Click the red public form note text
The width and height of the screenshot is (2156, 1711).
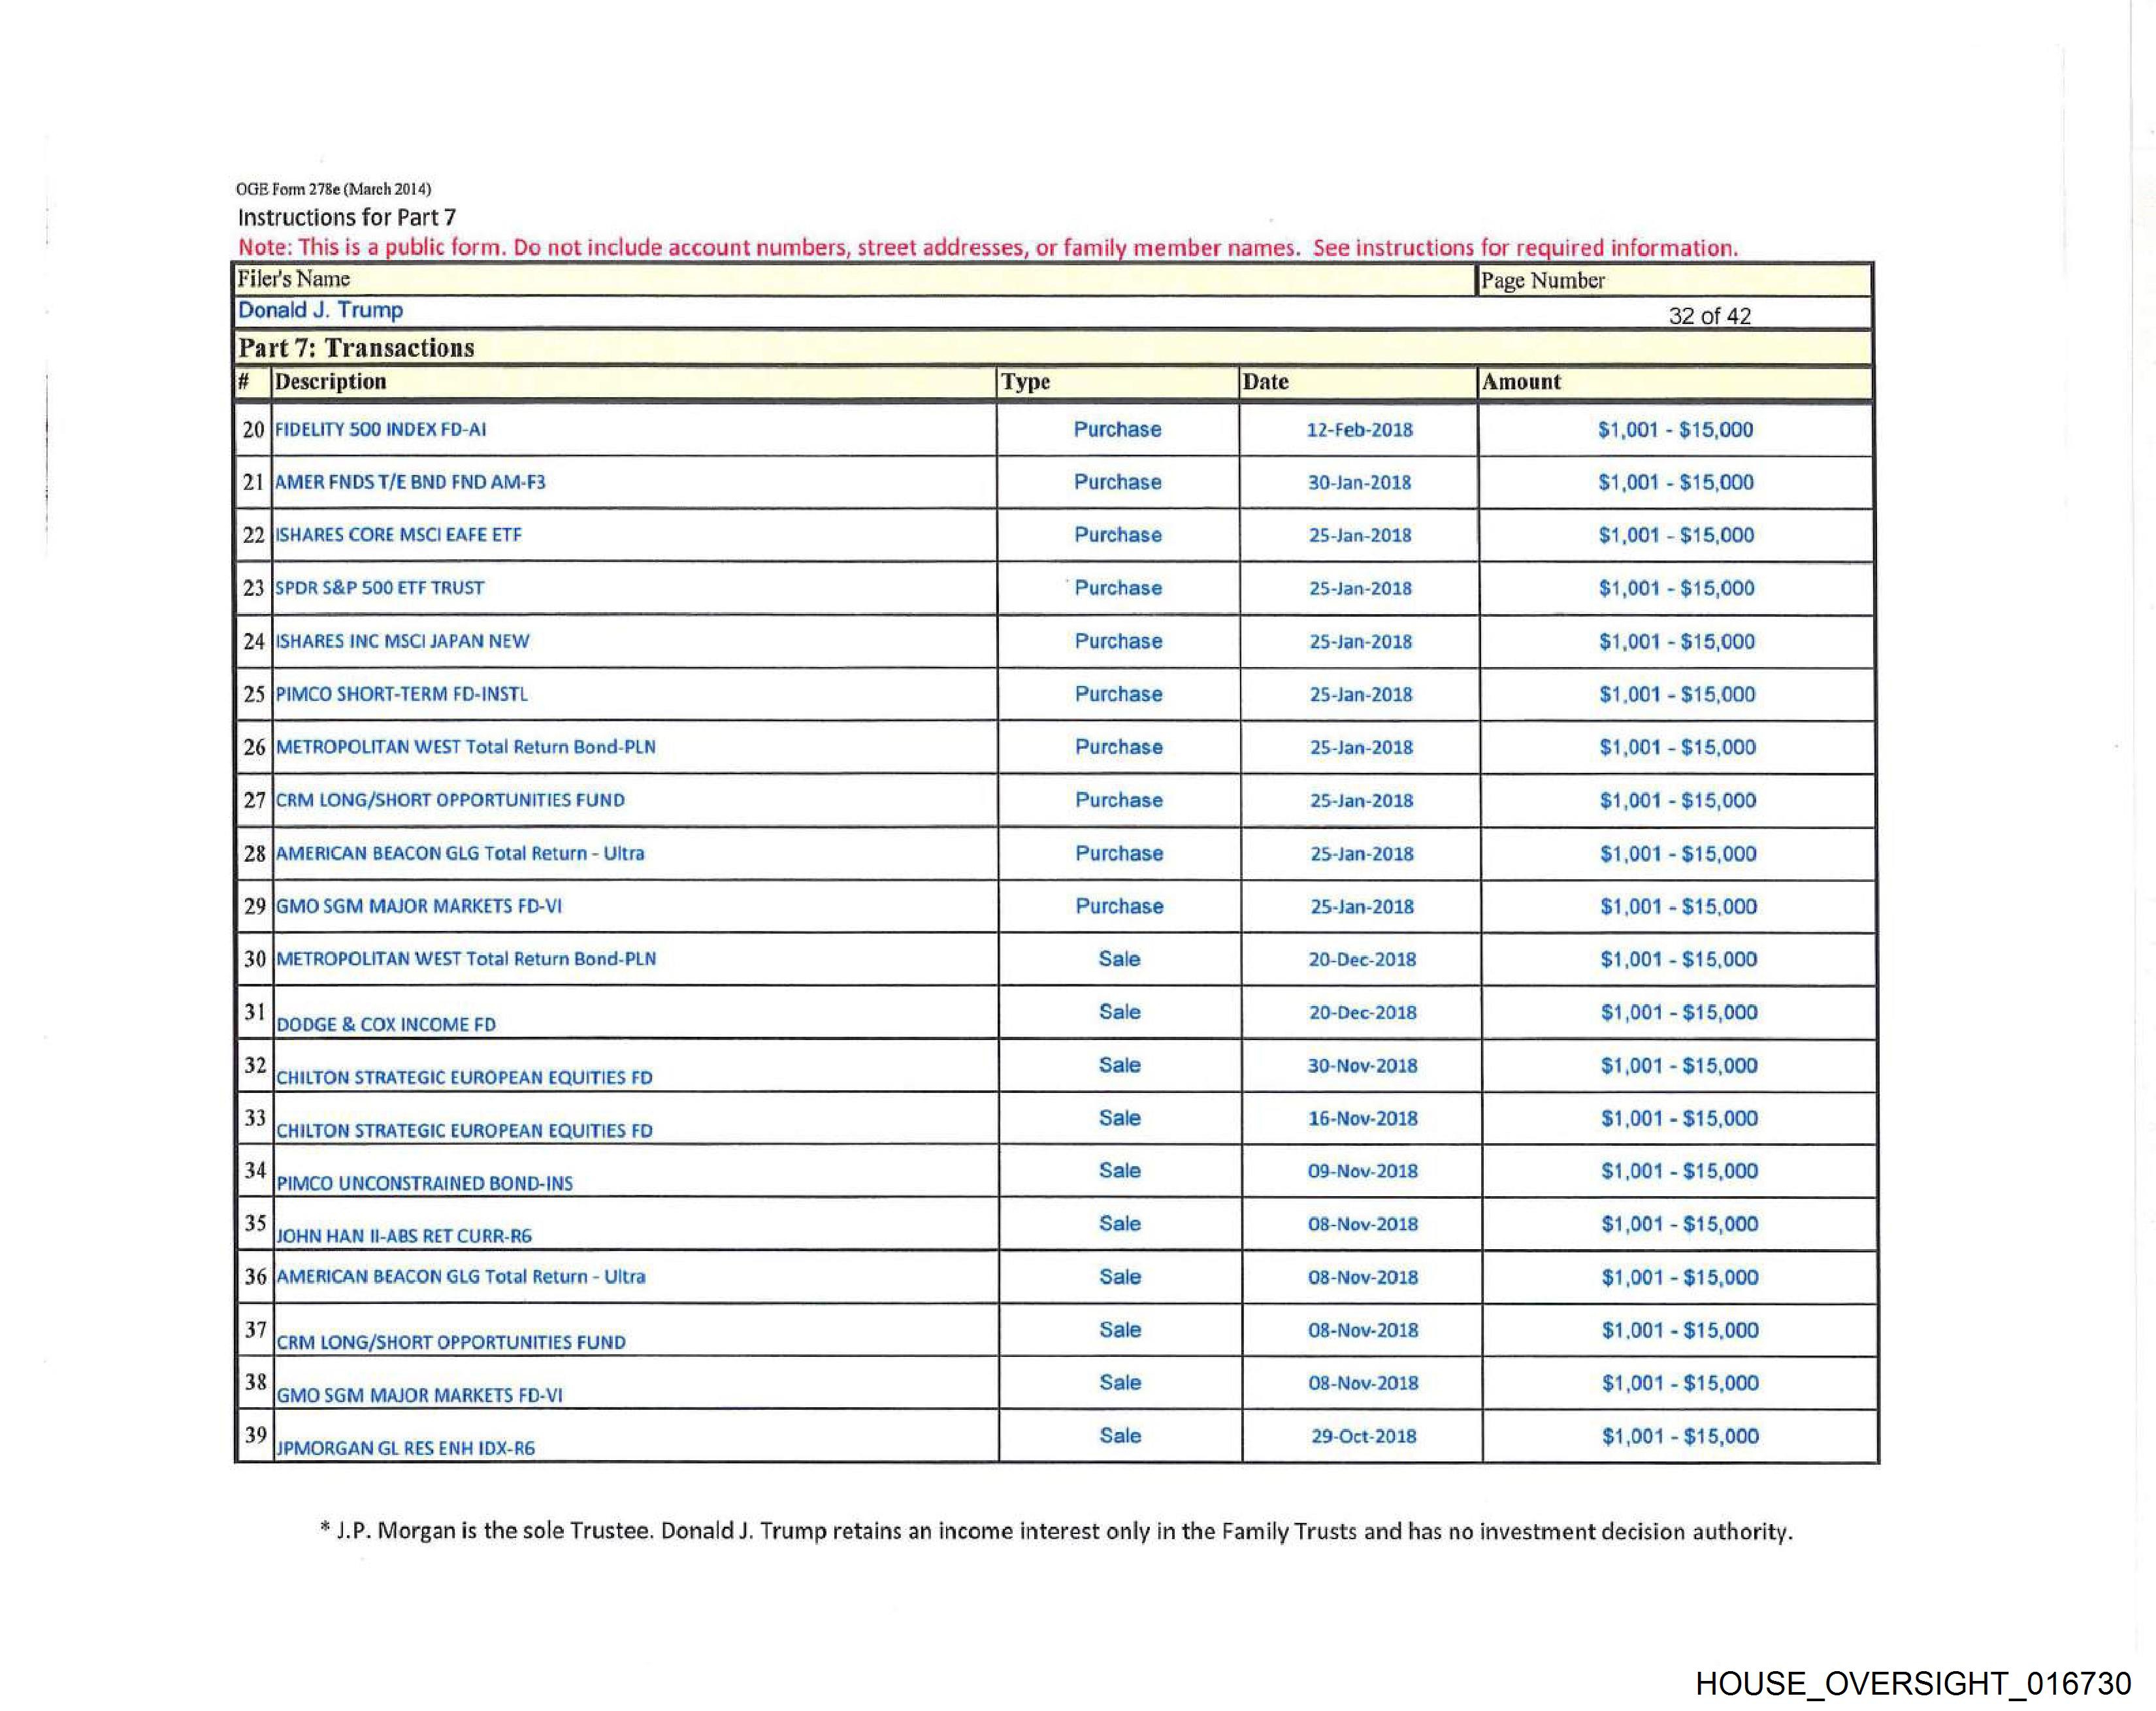pyautogui.click(x=987, y=248)
